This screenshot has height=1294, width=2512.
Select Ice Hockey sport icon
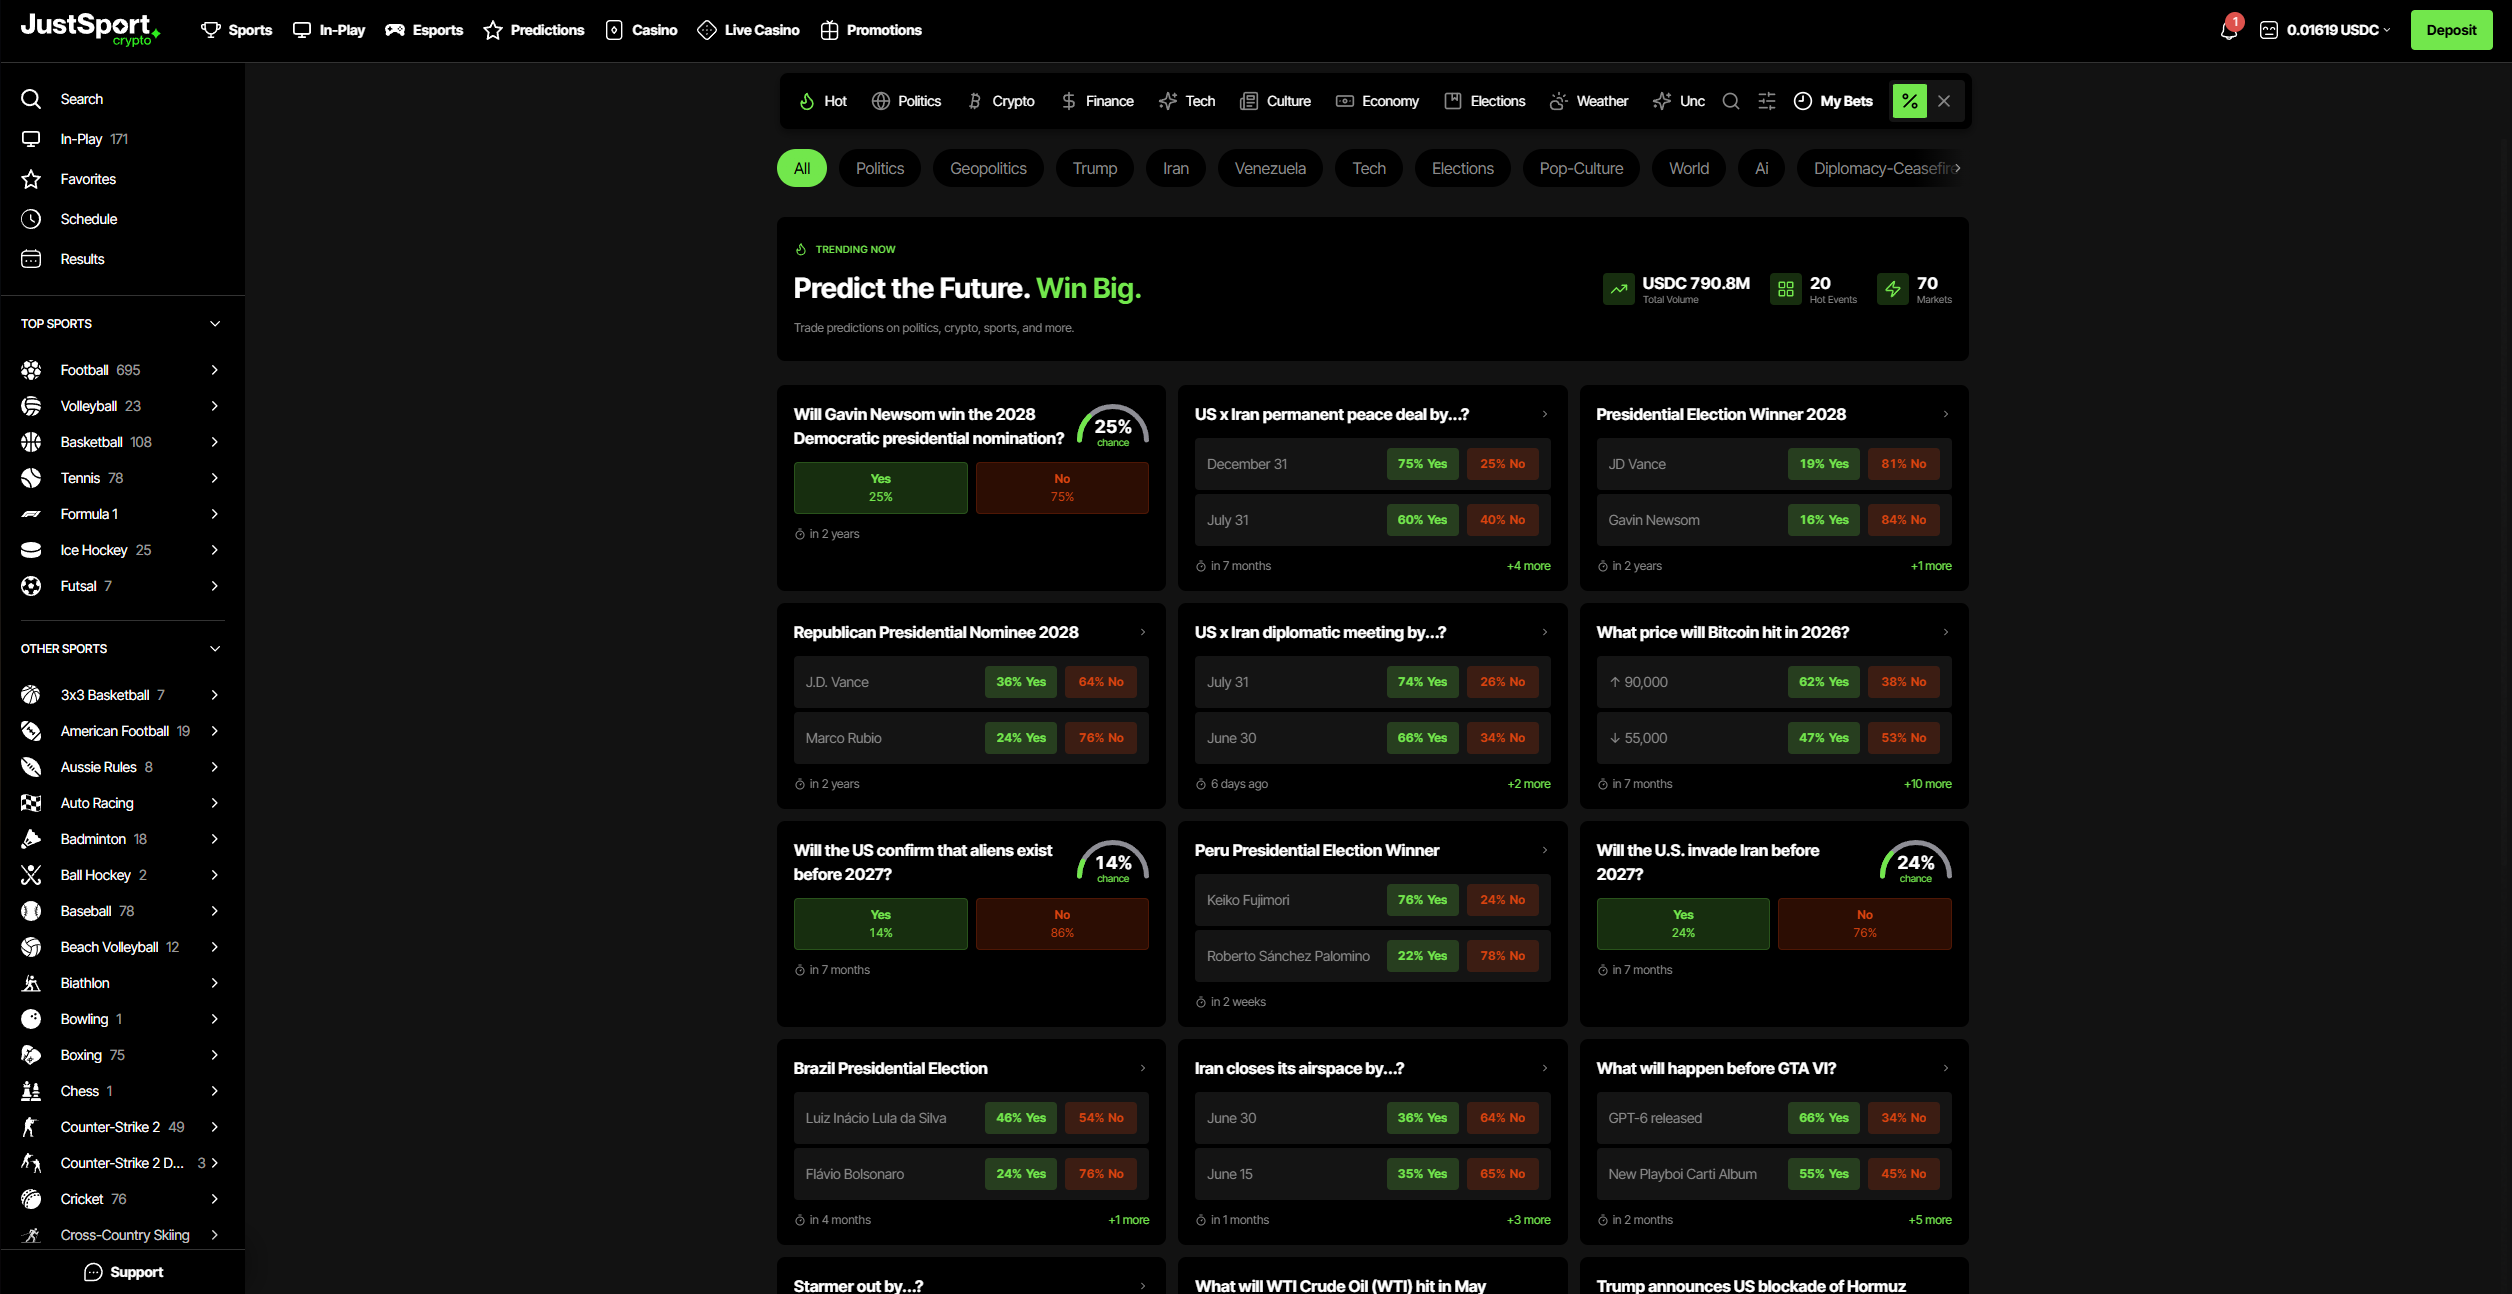tap(31, 550)
